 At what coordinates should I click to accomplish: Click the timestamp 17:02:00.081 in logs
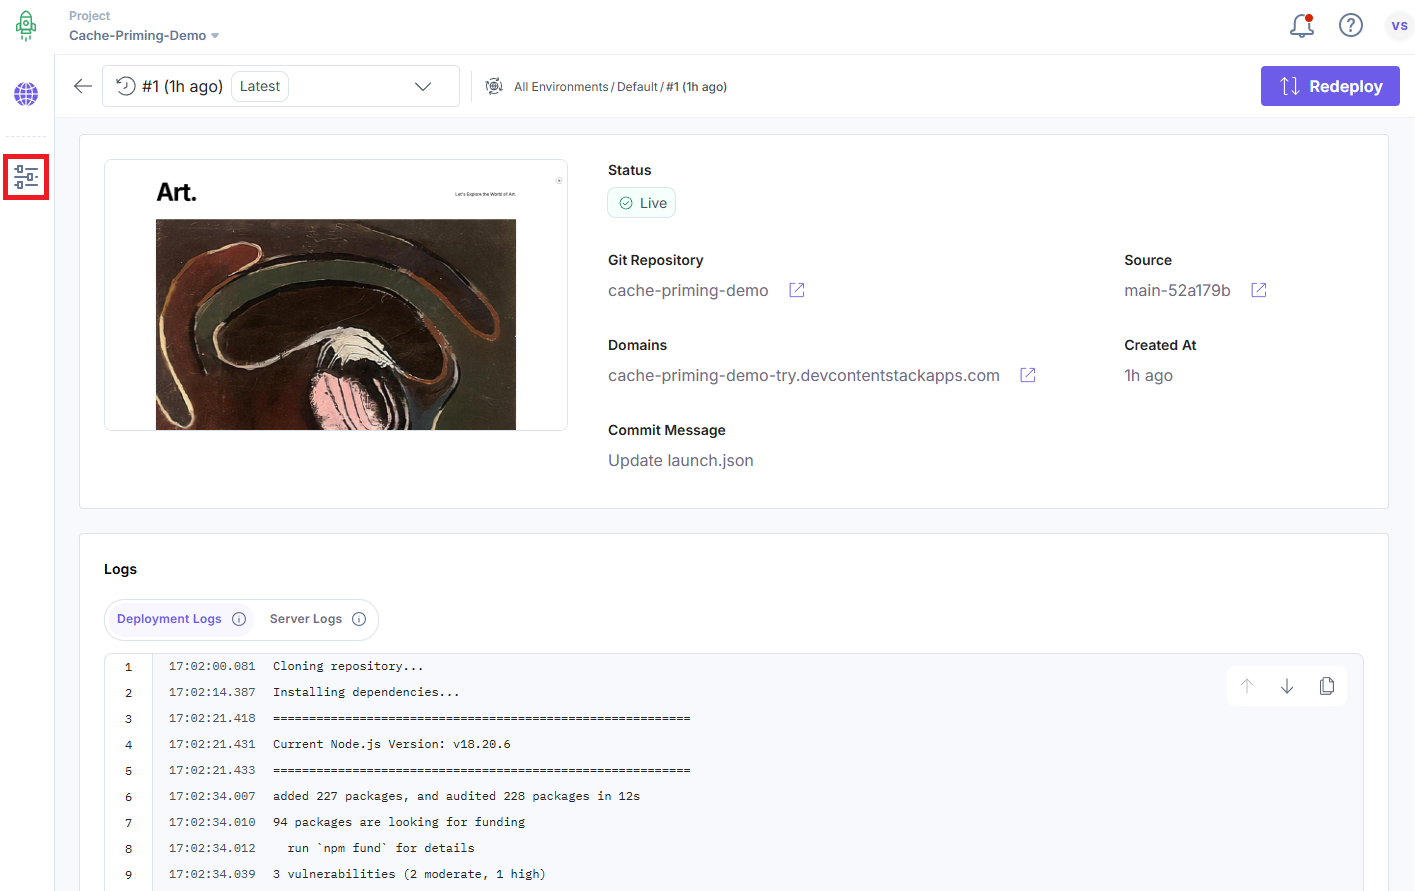tap(212, 666)
